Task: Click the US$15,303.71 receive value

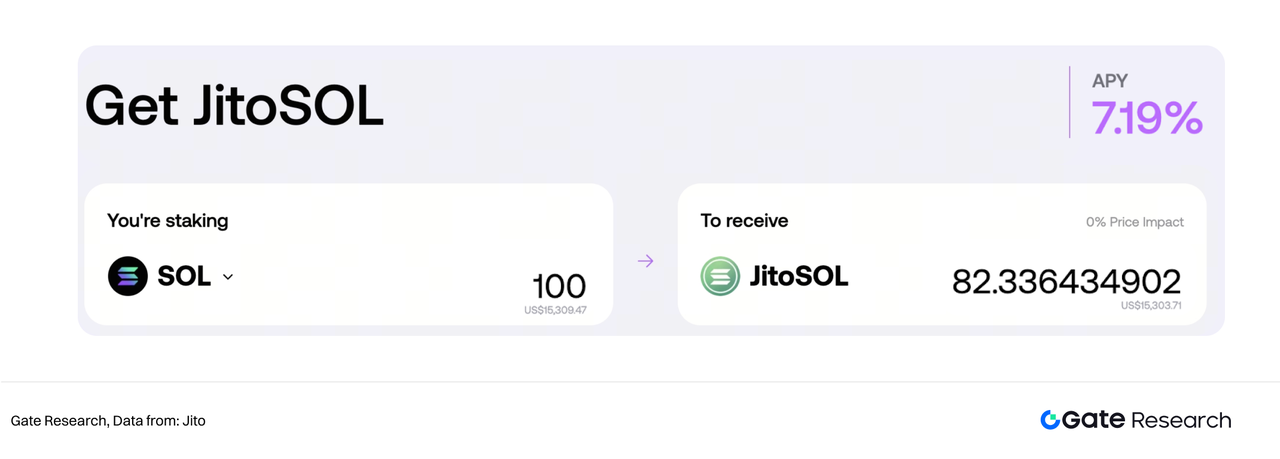Action: click(x=1151, y=306)
